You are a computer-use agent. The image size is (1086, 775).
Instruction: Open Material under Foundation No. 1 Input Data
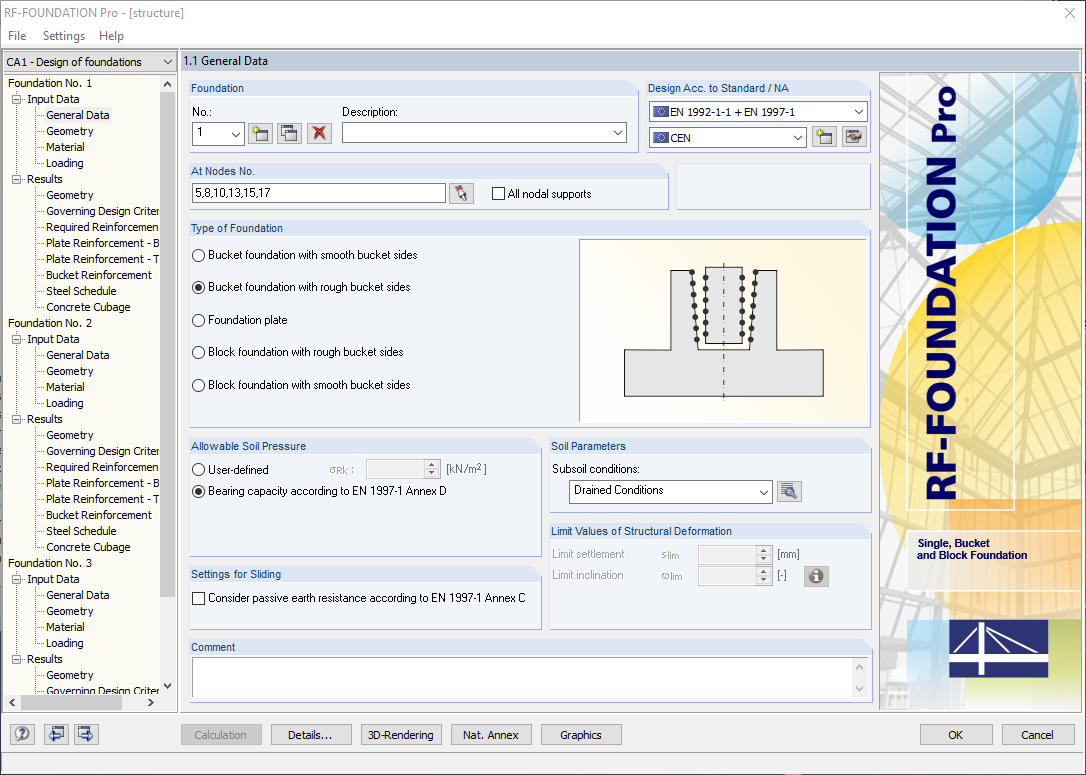click(x=65, y=147)
